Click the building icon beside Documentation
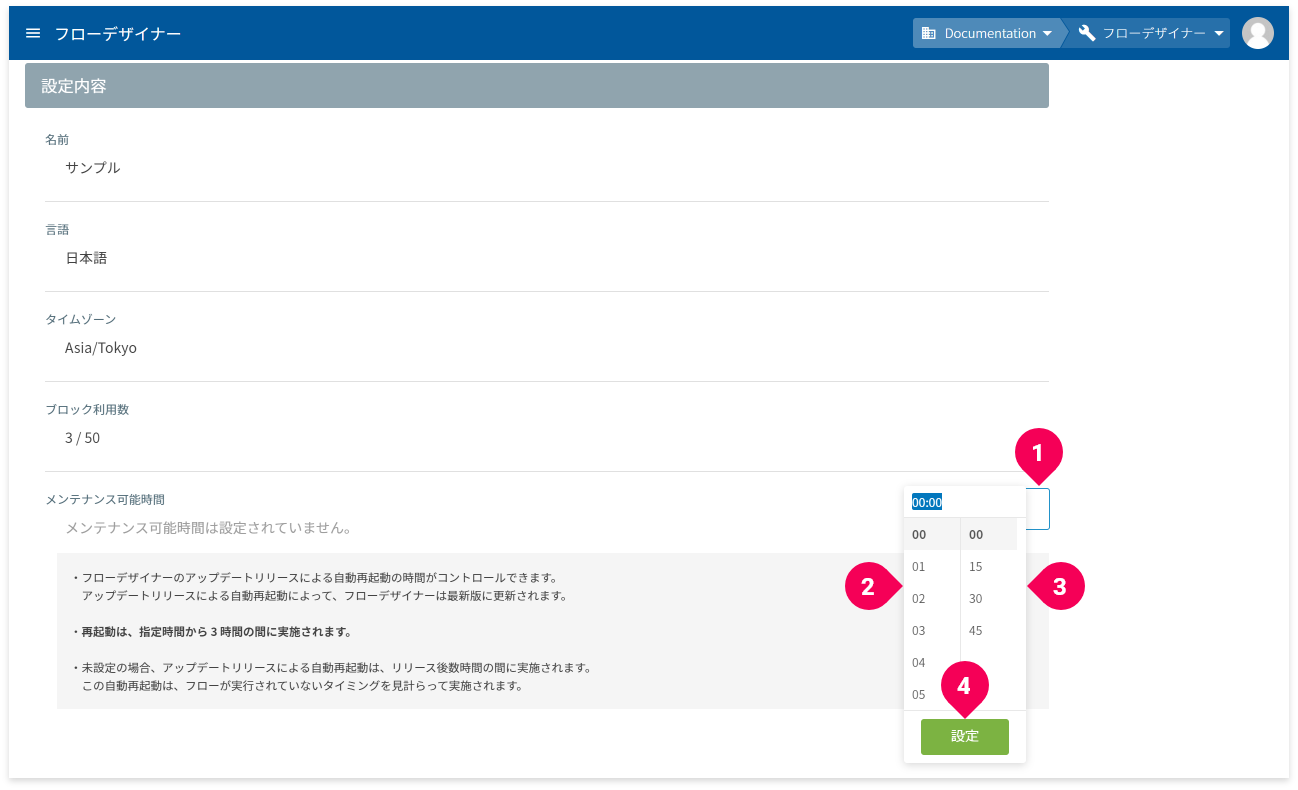This screenshot has height=790, width=1298. point(928,33)
